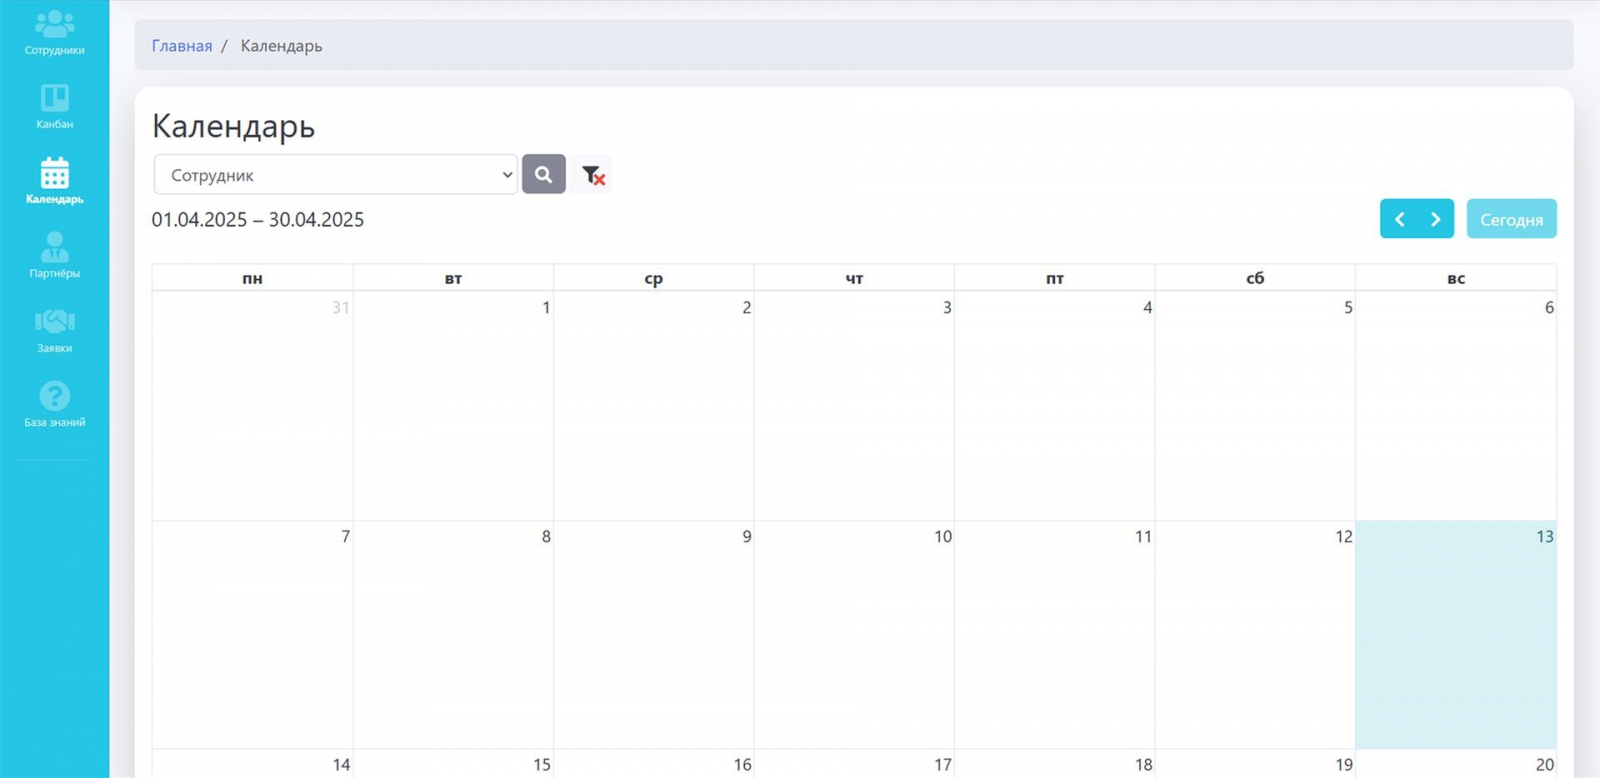Click the чт column header
Viewport: 1600px width, 778px height.
[854, 278]
